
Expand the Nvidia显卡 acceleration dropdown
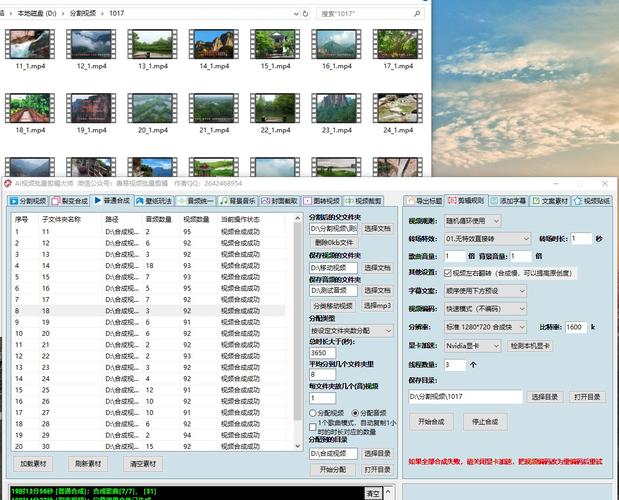(472, 346)
